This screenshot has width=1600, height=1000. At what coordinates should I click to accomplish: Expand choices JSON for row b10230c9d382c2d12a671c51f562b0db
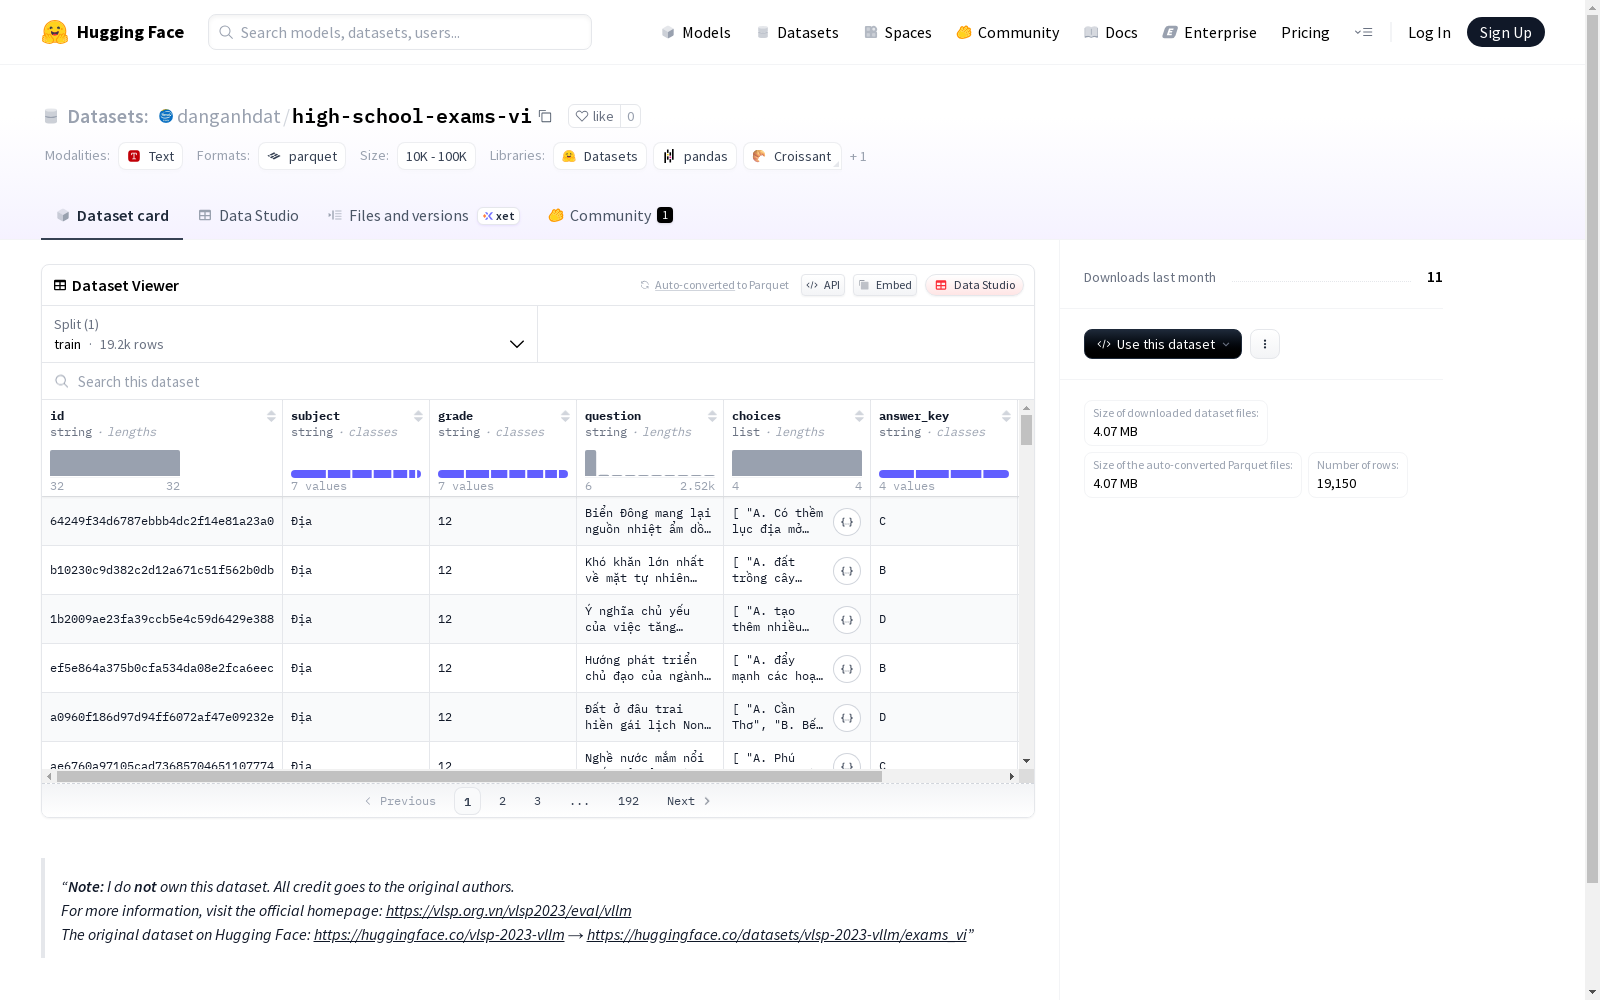[x=847, y=571]
